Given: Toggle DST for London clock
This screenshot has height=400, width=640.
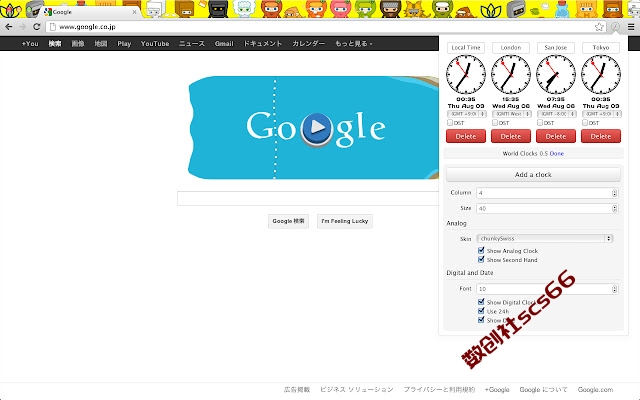Looking at the screenshot, I should (495, 122).
